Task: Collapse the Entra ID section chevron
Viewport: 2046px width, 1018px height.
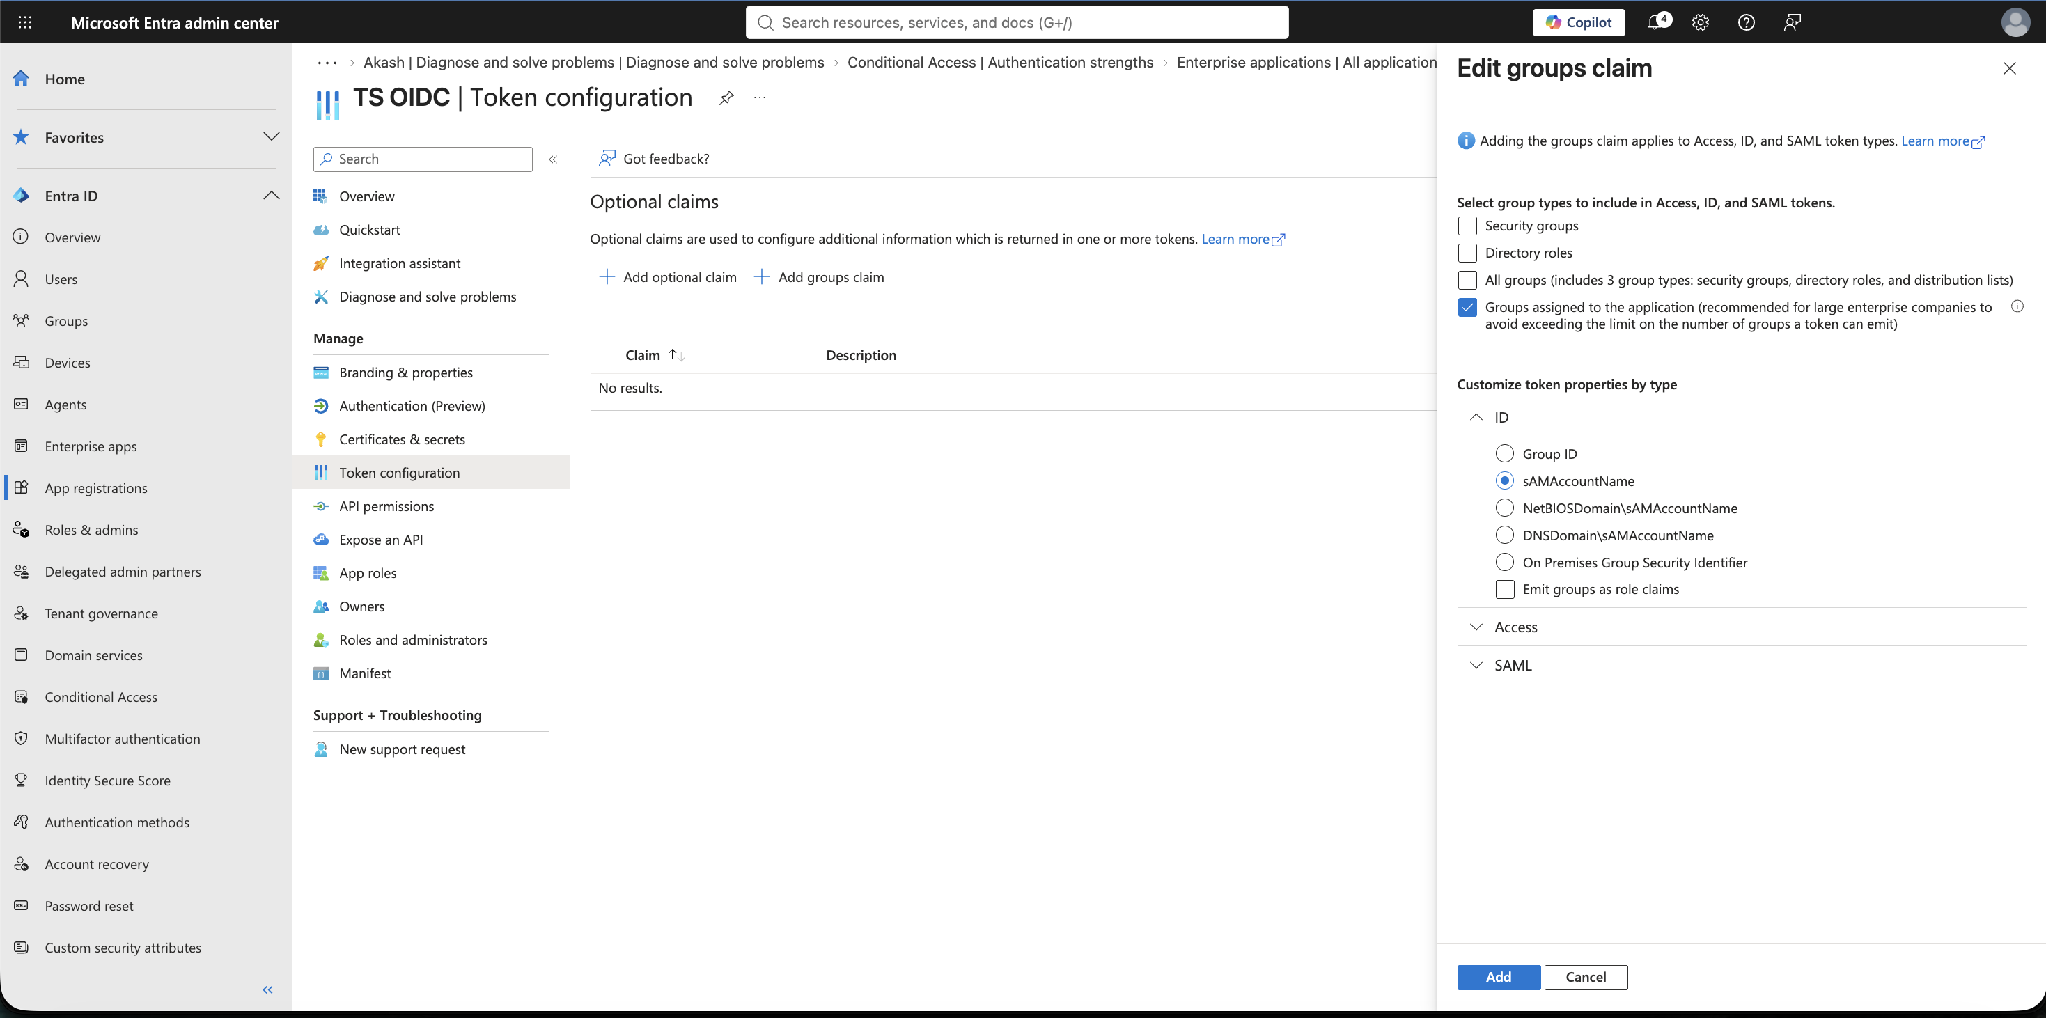Action: [x=270, y=195]
